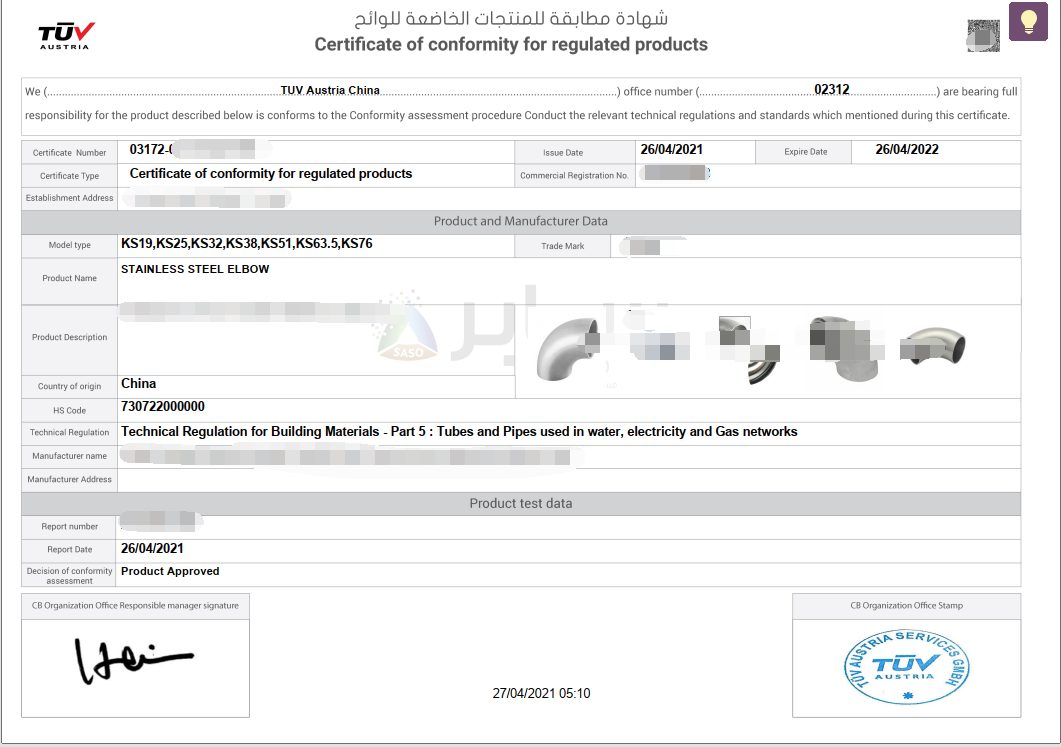
Task: Click the rightmost elbow product photo
Action: pos(932,346)
